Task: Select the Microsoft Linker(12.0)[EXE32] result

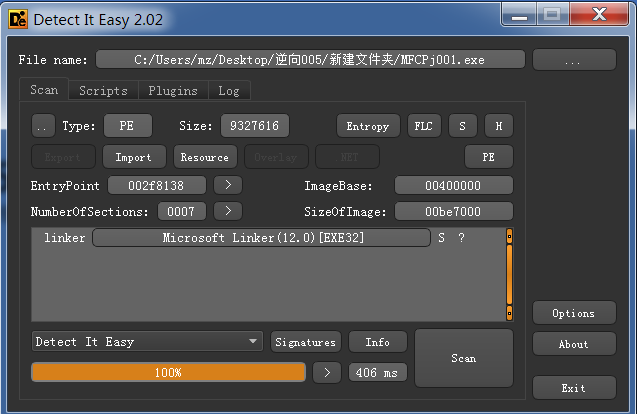Action: point(261,238)
